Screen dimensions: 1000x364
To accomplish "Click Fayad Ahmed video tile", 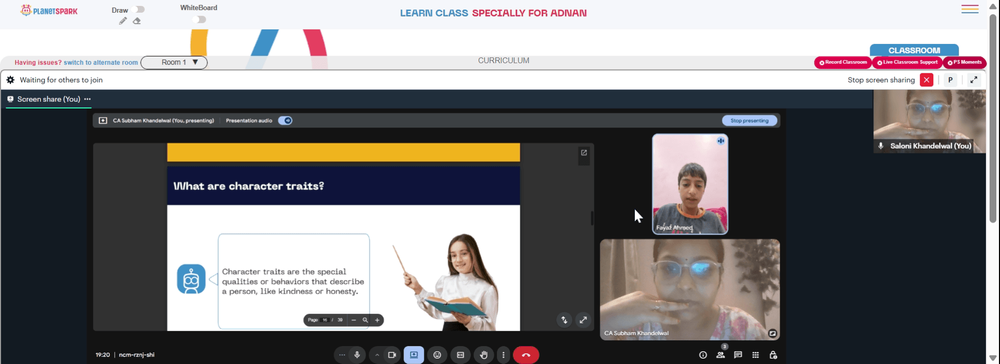I will point(689,184).
